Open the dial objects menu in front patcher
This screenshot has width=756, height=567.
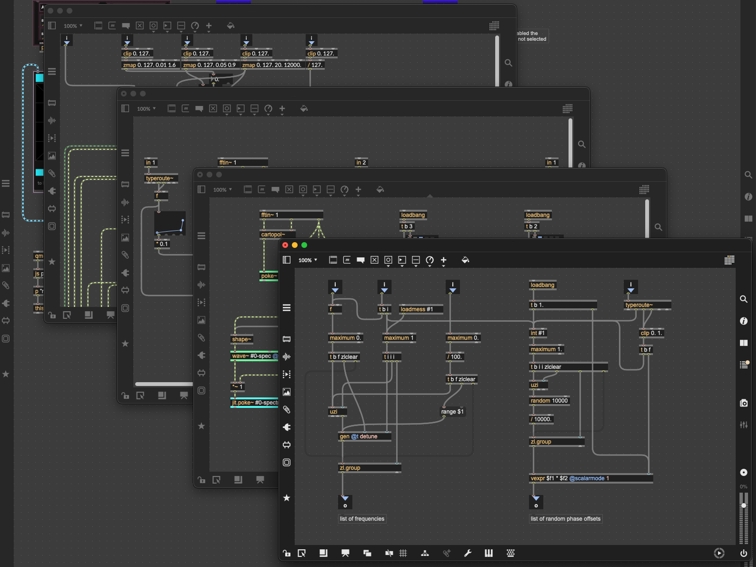[430, 260]
